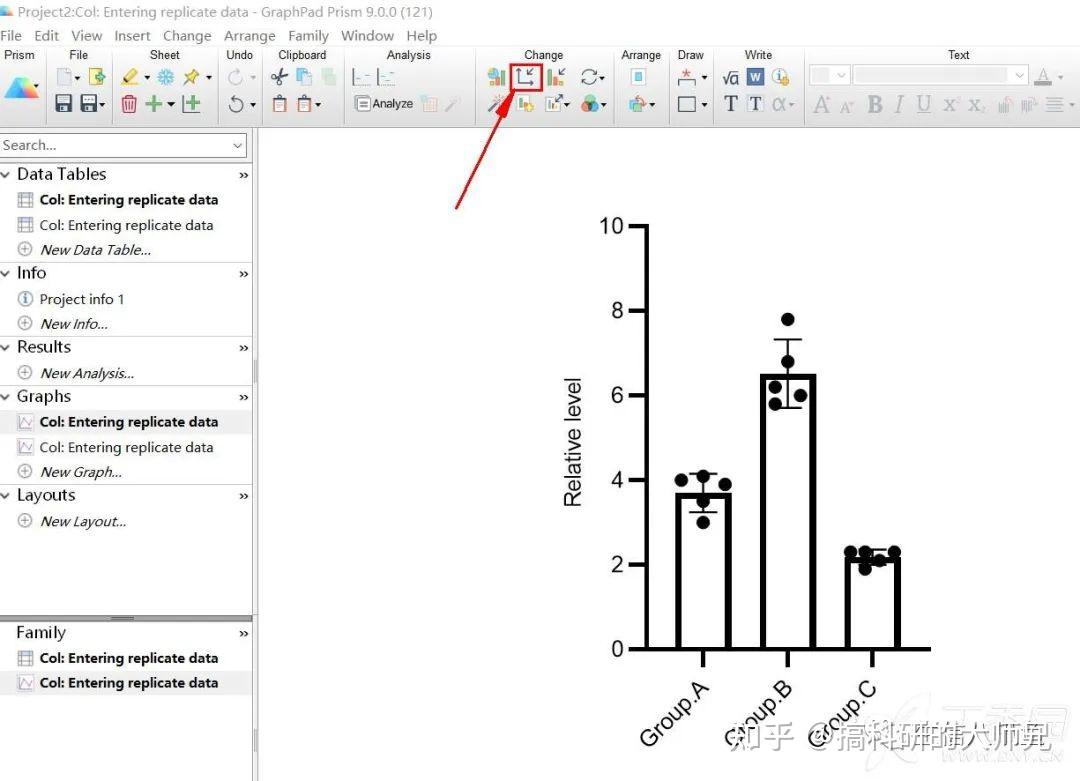Click the pushpin sheet icon
The width and height of the screenshot is (1080, 781).
[x=191, y=77]
